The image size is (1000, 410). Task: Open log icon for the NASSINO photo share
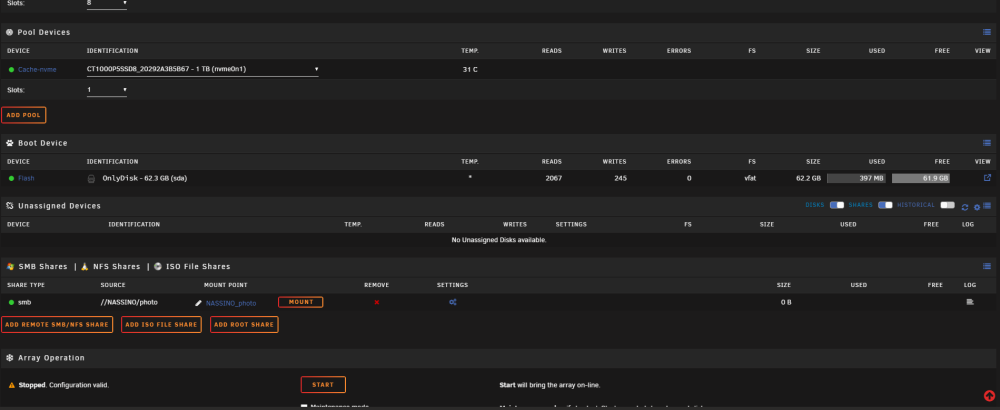pos(970,302)
